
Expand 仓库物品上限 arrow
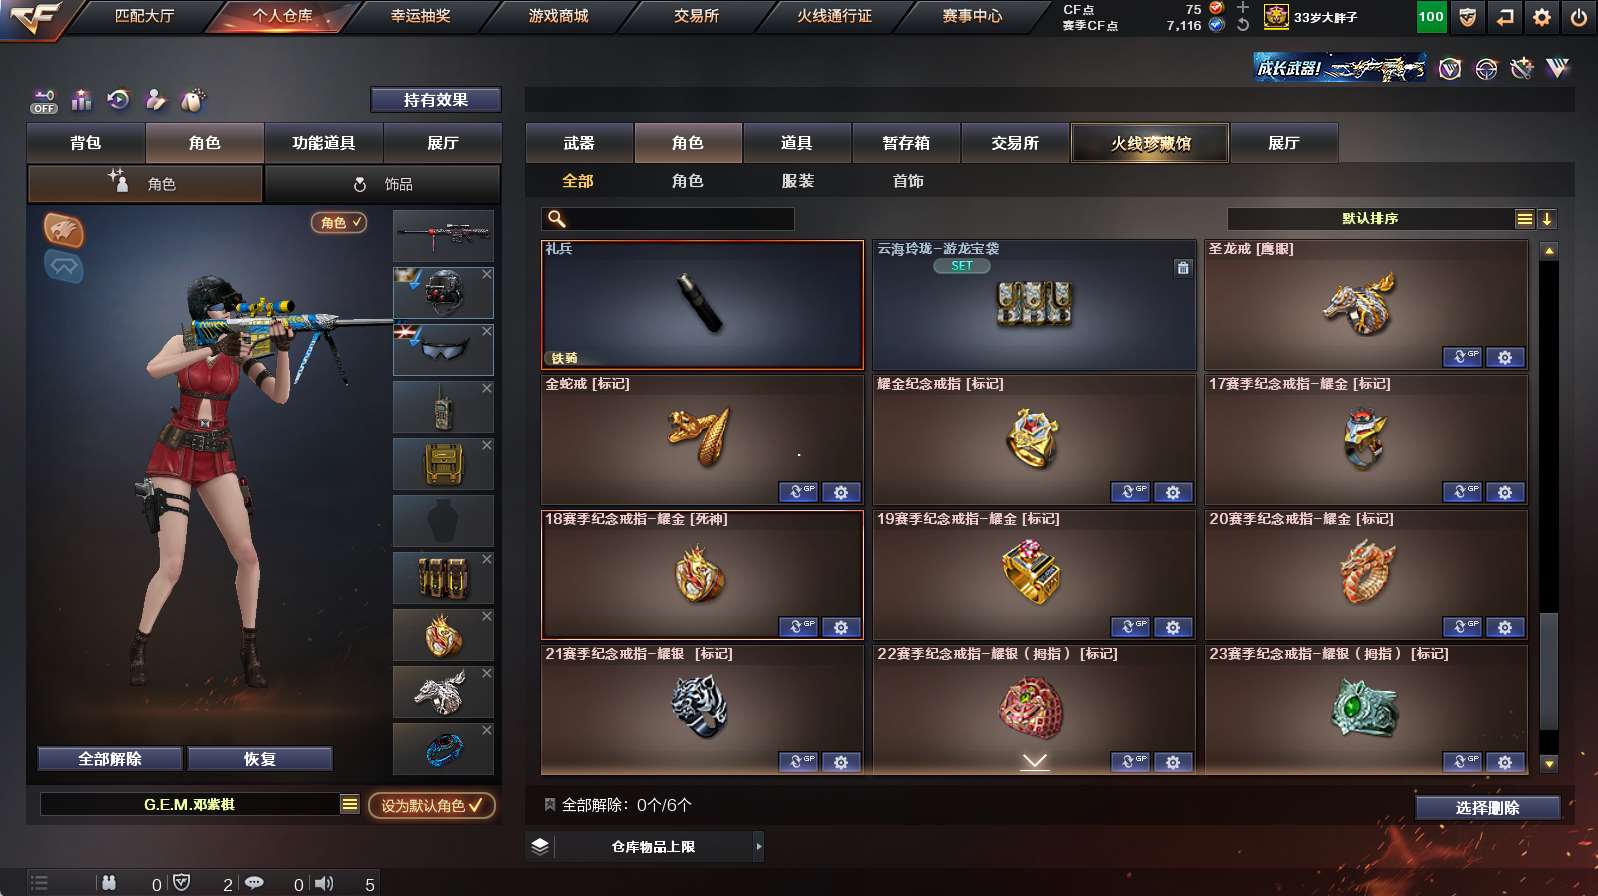coord(759,846)
